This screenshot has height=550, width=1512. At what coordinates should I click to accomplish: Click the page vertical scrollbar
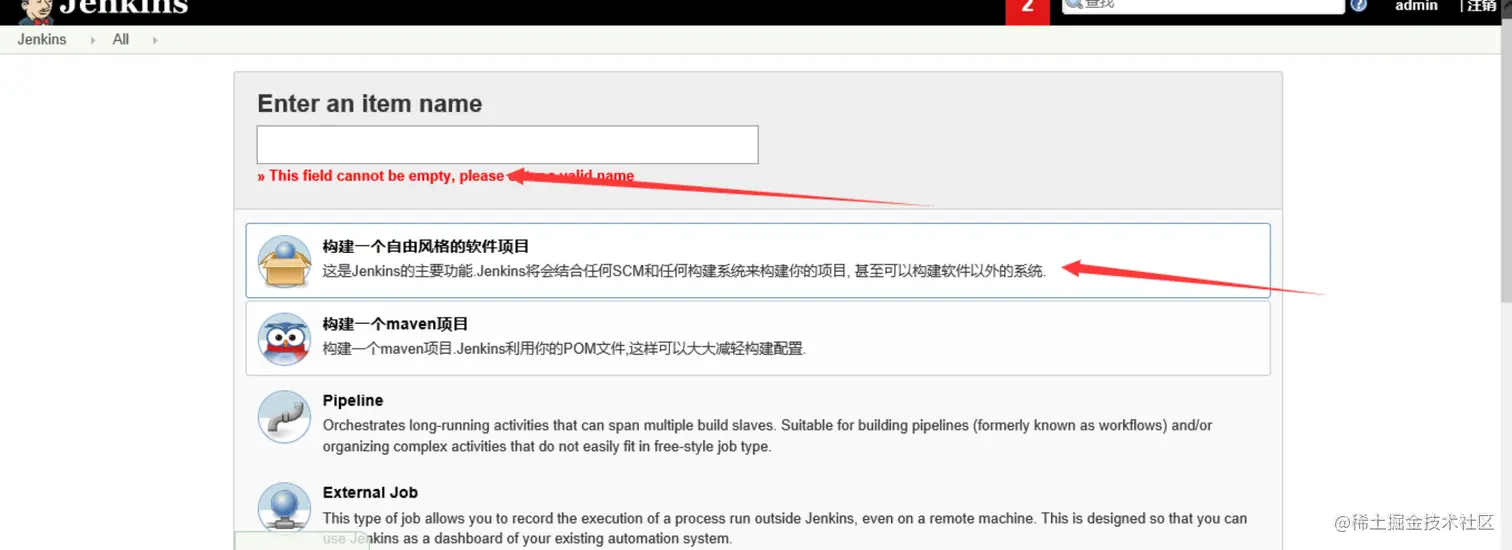1505,160
